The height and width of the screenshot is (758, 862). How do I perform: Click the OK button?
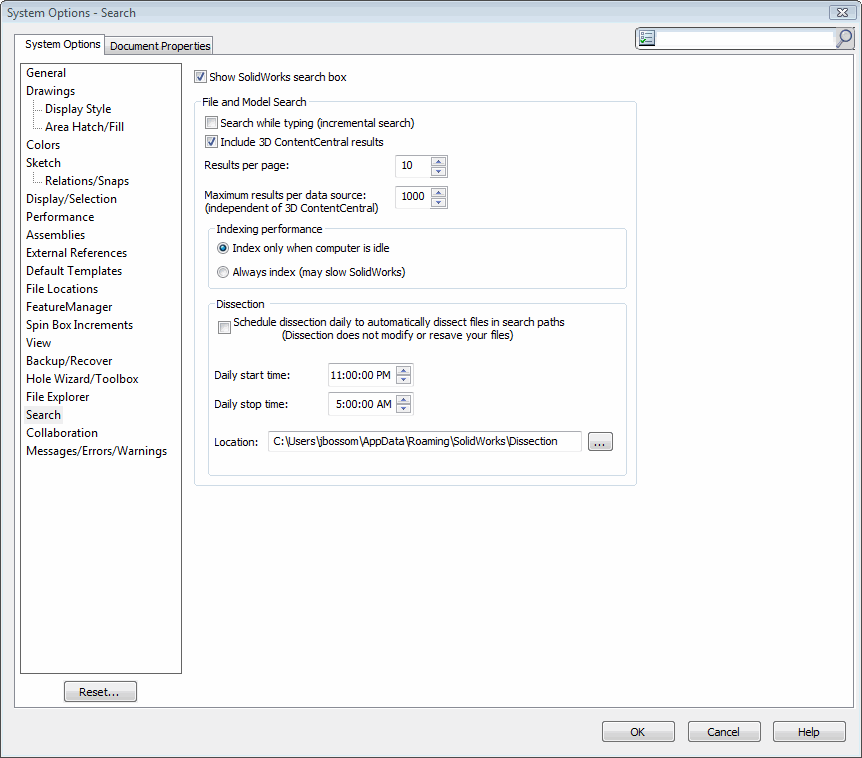(x=638, y=732)
